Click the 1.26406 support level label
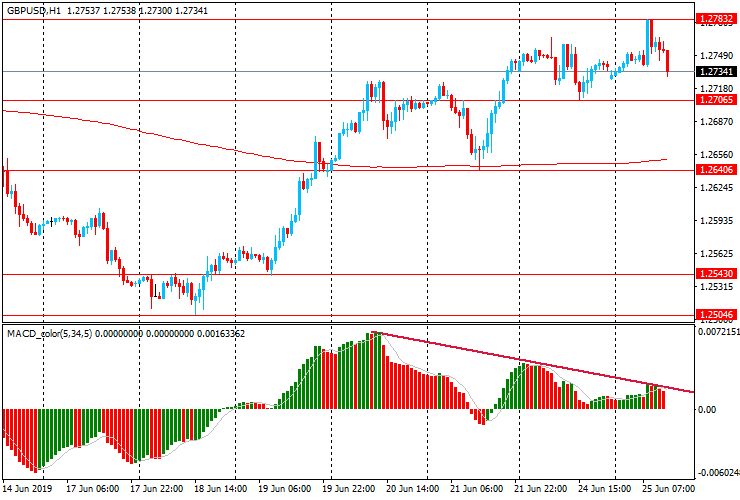 (x=716, y=169)
